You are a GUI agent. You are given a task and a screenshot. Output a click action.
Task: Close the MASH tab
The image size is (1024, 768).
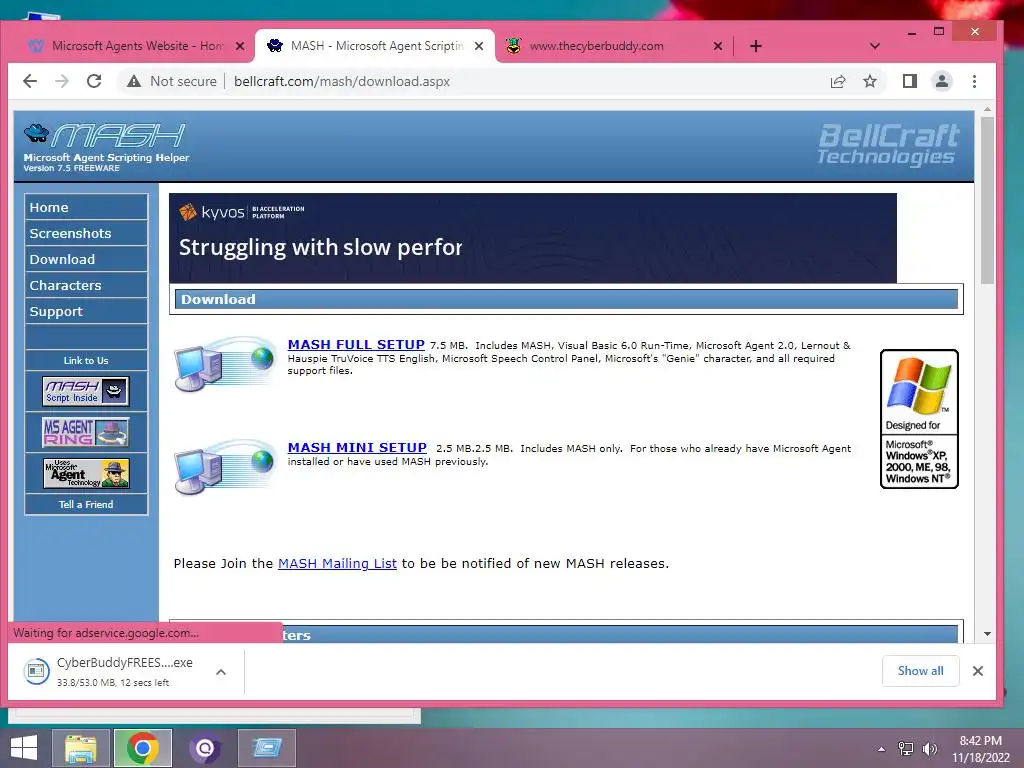pos(479,46)
